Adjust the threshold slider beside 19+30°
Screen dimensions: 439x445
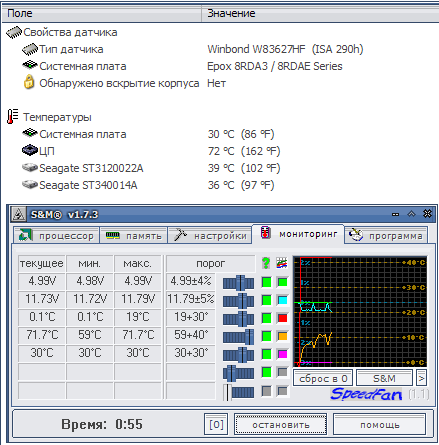point(238,319)
